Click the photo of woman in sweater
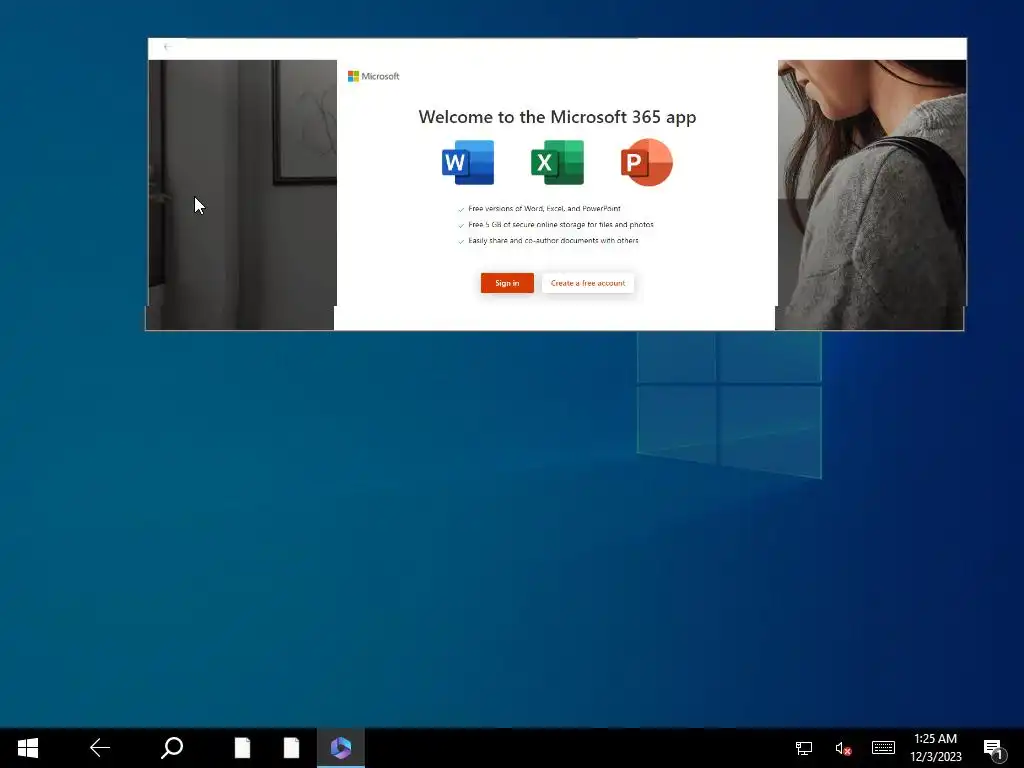This screenshot has width=1024, height=768. click(x=871, y=195)
